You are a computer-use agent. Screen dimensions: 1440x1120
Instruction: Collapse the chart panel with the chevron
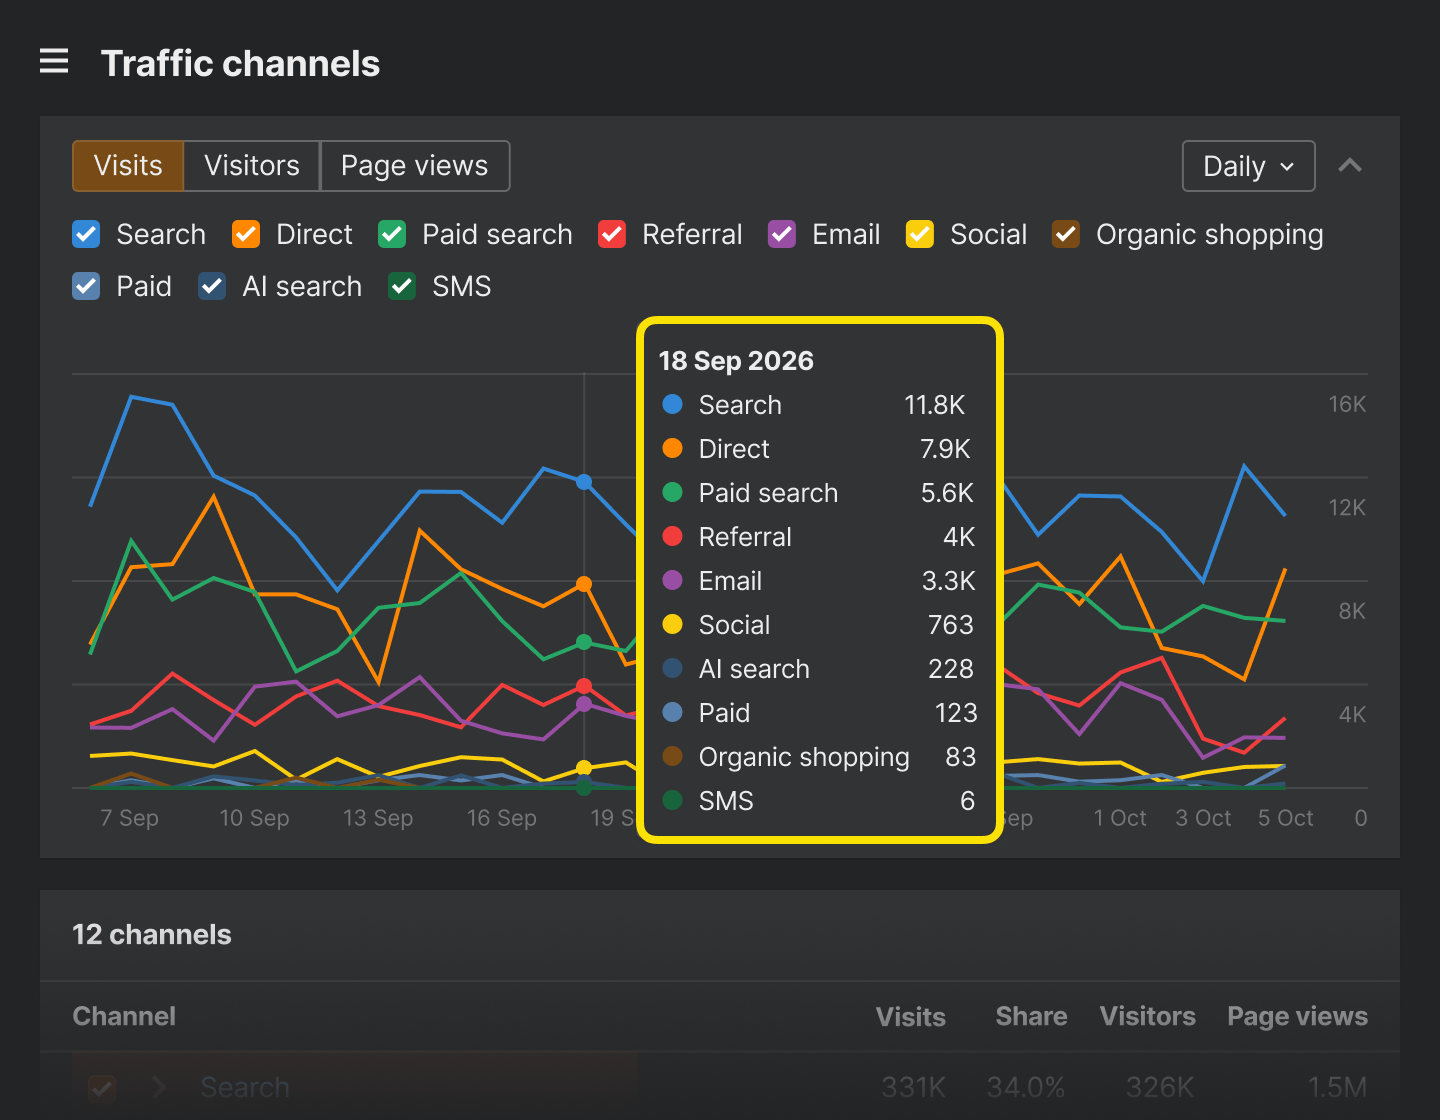pos(1350,166)
